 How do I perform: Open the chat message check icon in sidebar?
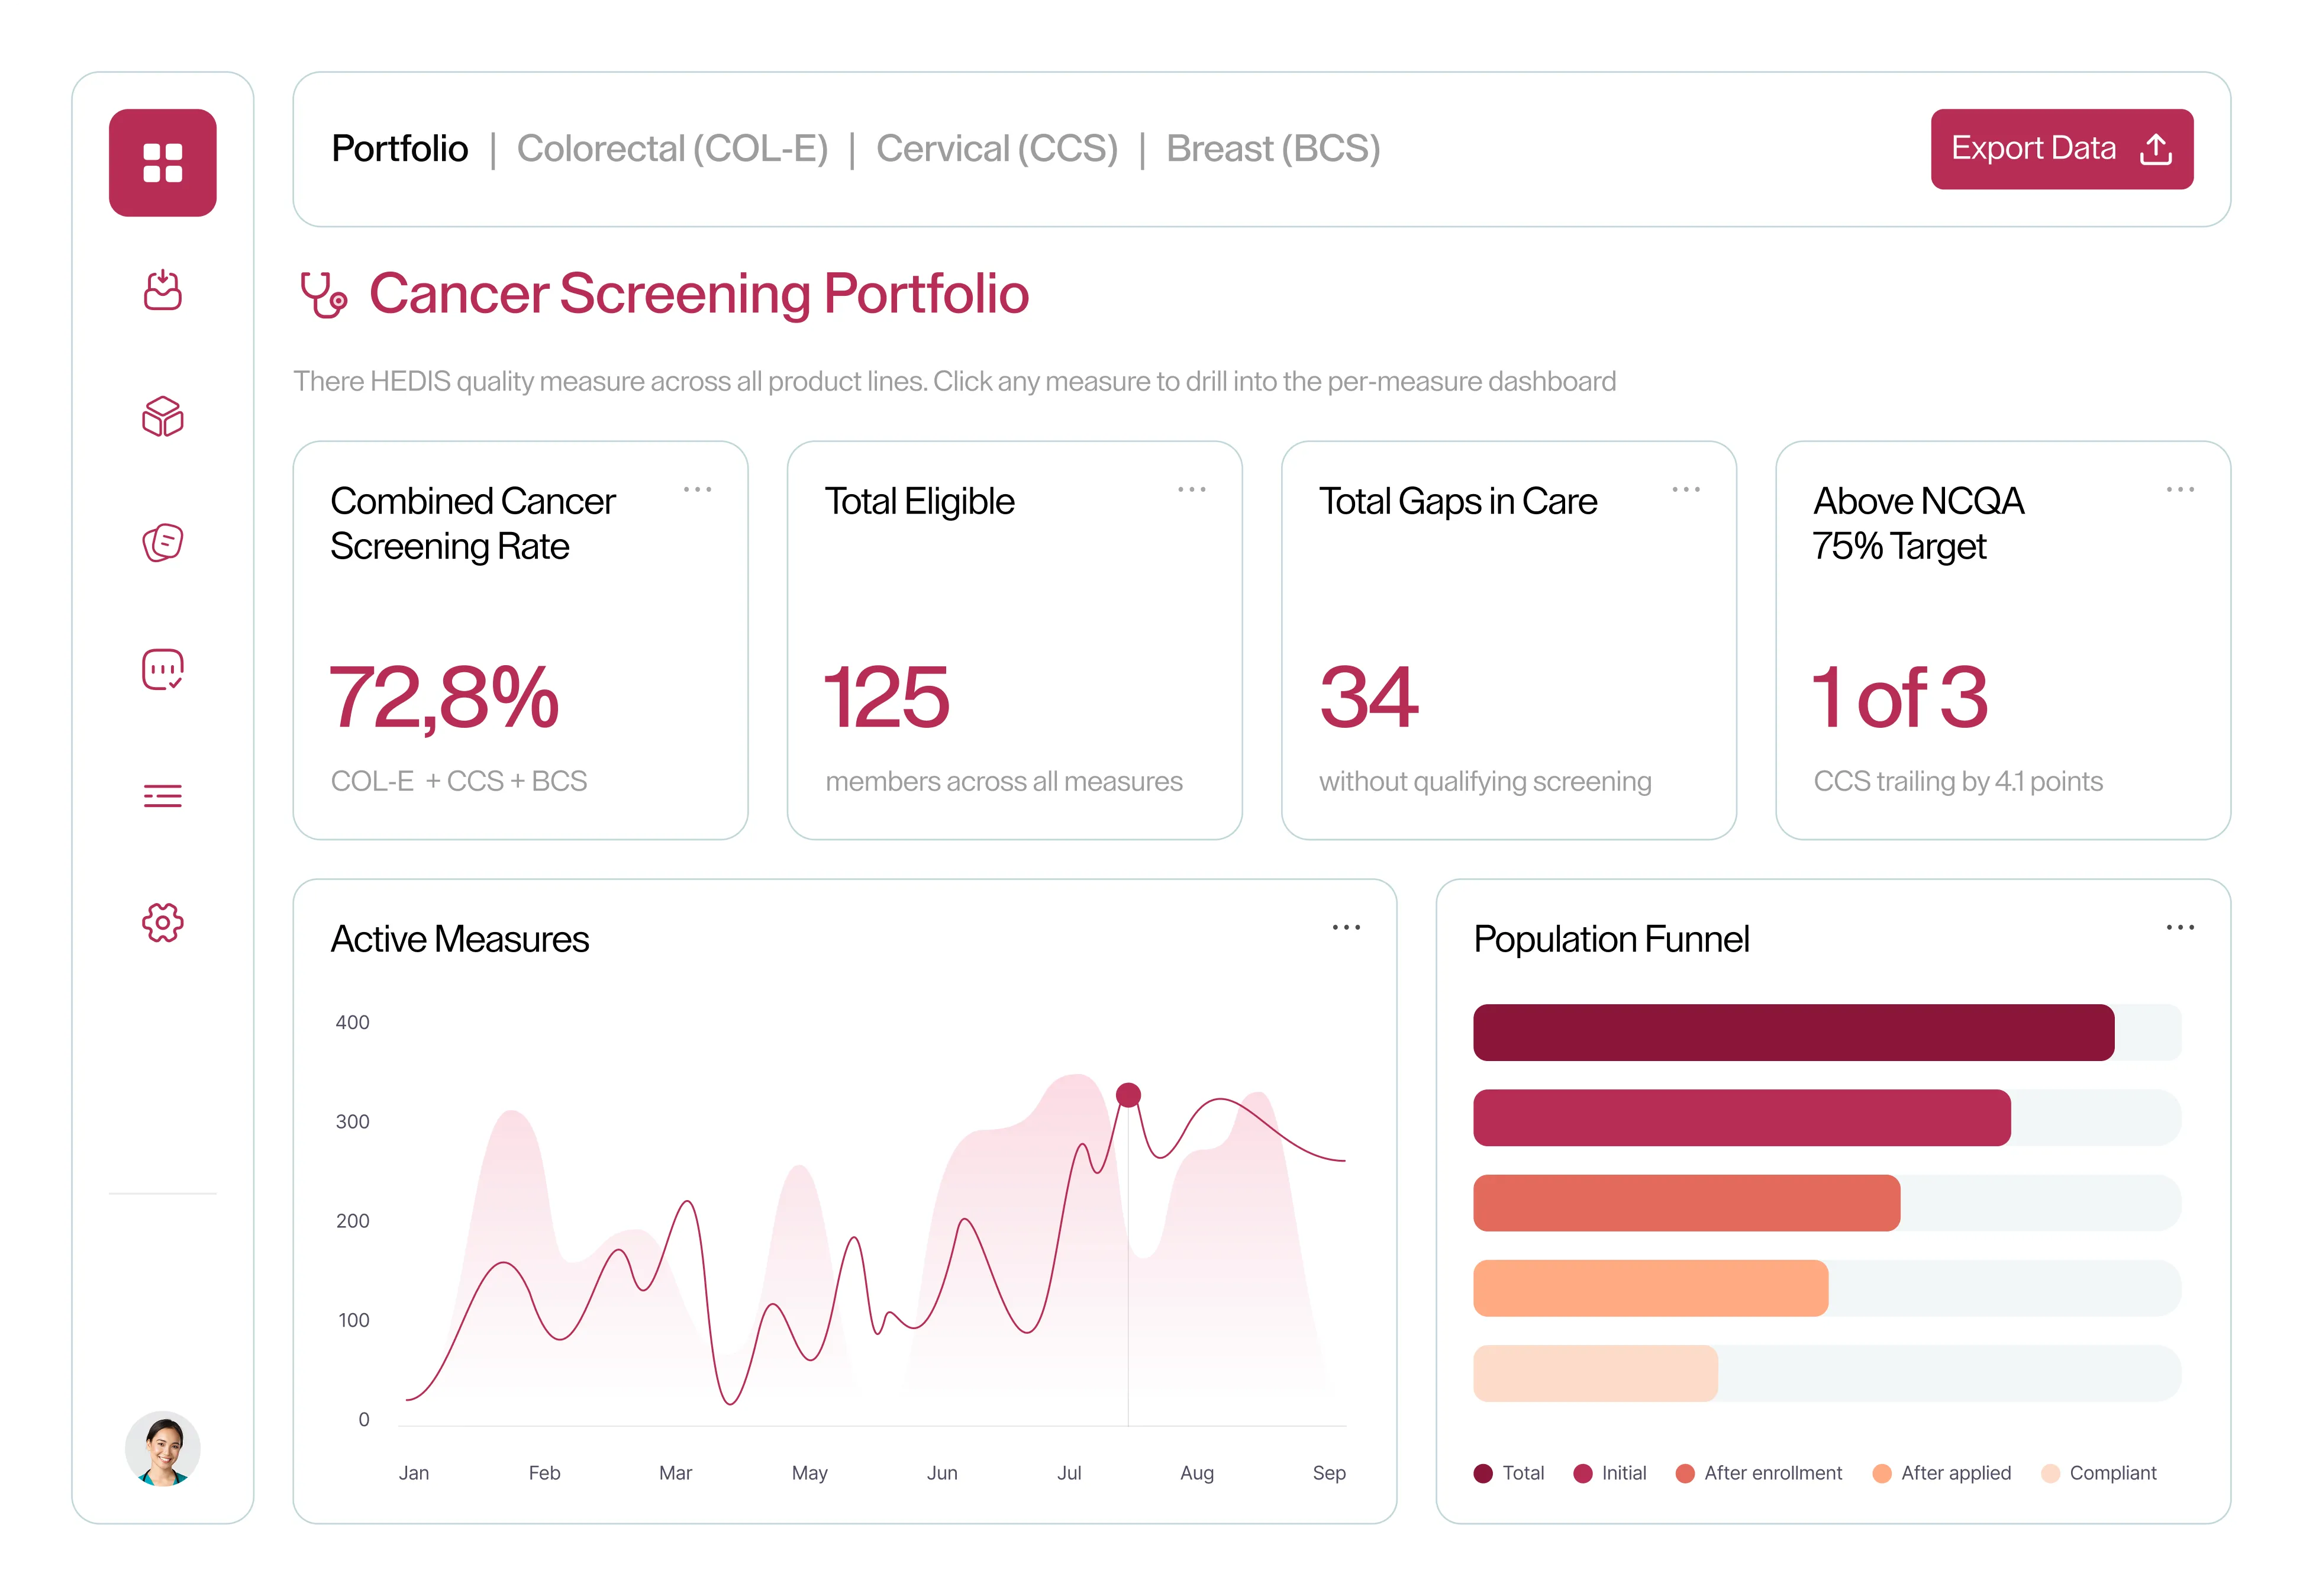pyautogui.click(x=163, y=669)
